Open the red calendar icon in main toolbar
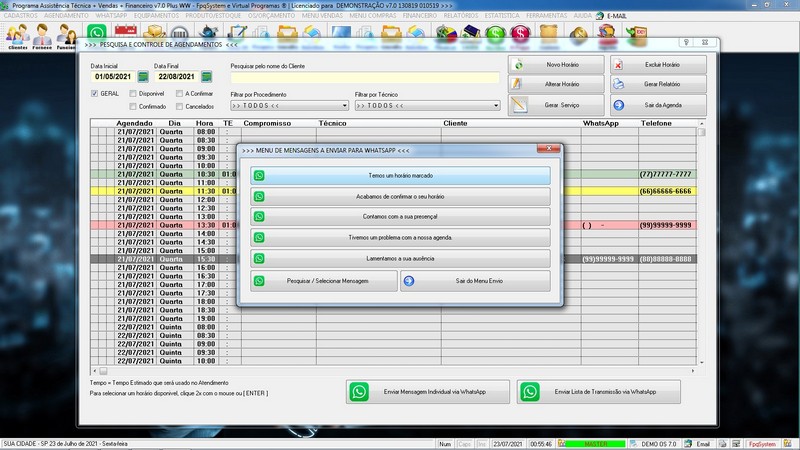Image resolution: width=800 pixels, height=450 pixels. (x=126, y=32)
